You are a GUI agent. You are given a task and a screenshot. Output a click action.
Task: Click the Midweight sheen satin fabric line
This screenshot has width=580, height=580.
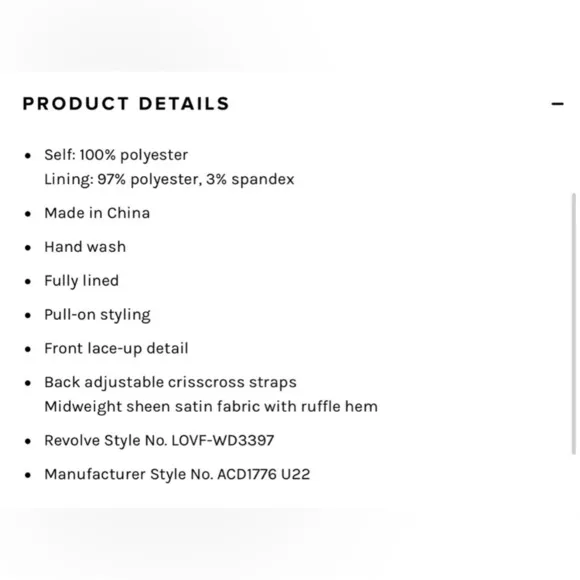[211, 407]
